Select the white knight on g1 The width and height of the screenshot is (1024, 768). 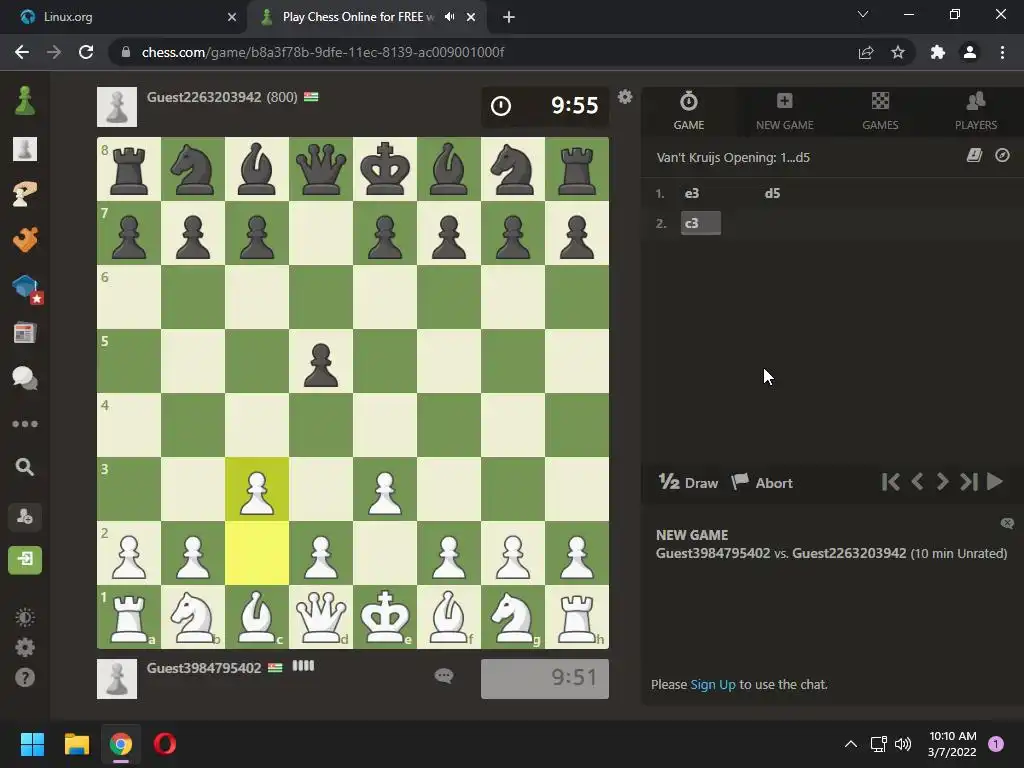tap(513, 617)
